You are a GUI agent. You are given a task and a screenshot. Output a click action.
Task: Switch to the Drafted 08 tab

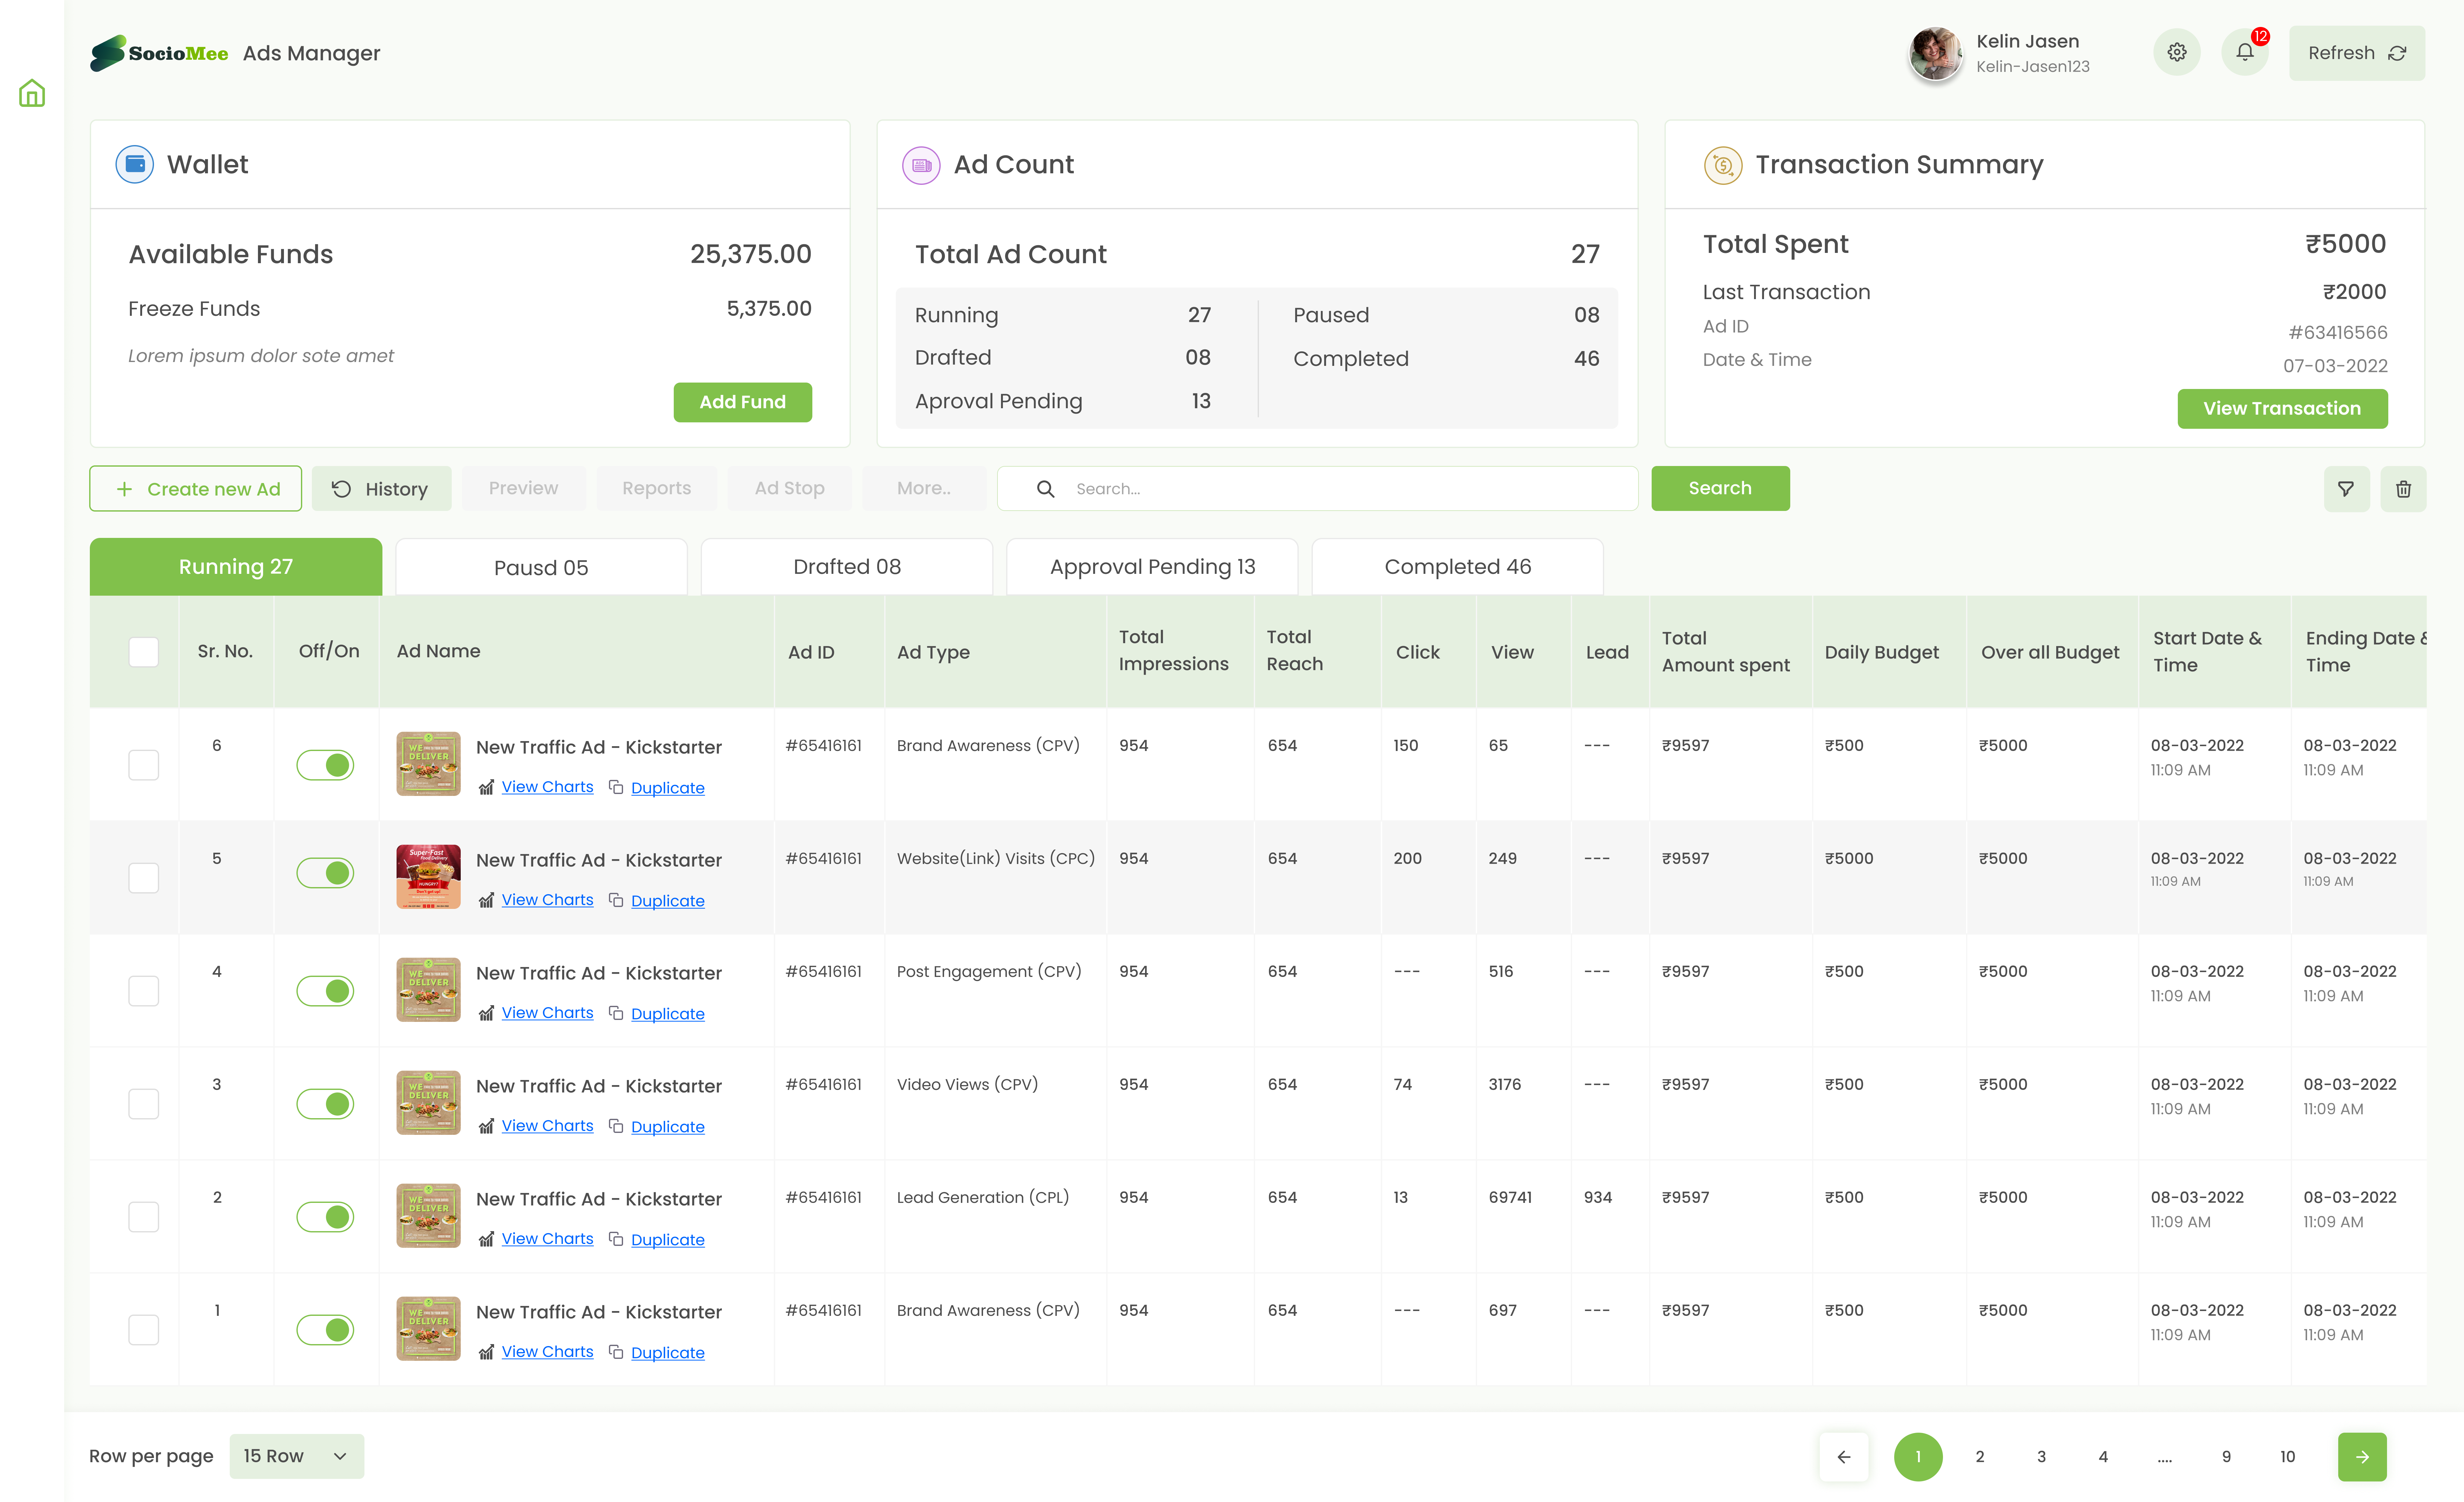[847, 567]
